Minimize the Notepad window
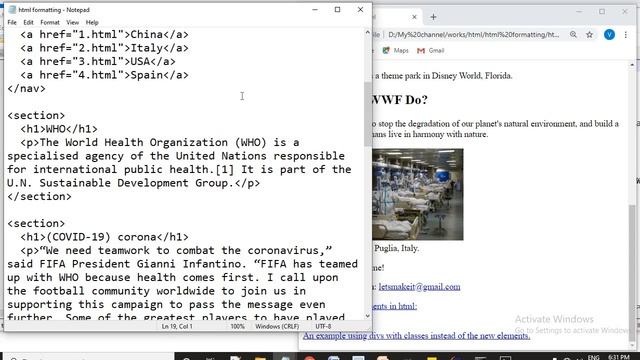 tap(315, 9)
